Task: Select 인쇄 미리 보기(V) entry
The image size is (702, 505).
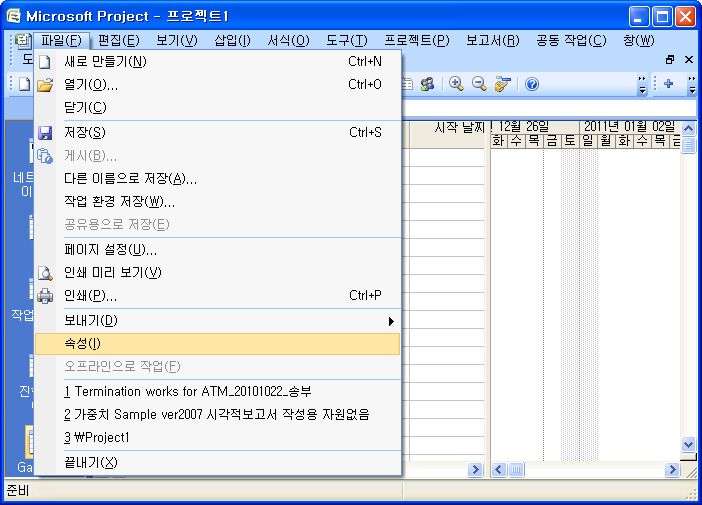Action: (218, 273)
